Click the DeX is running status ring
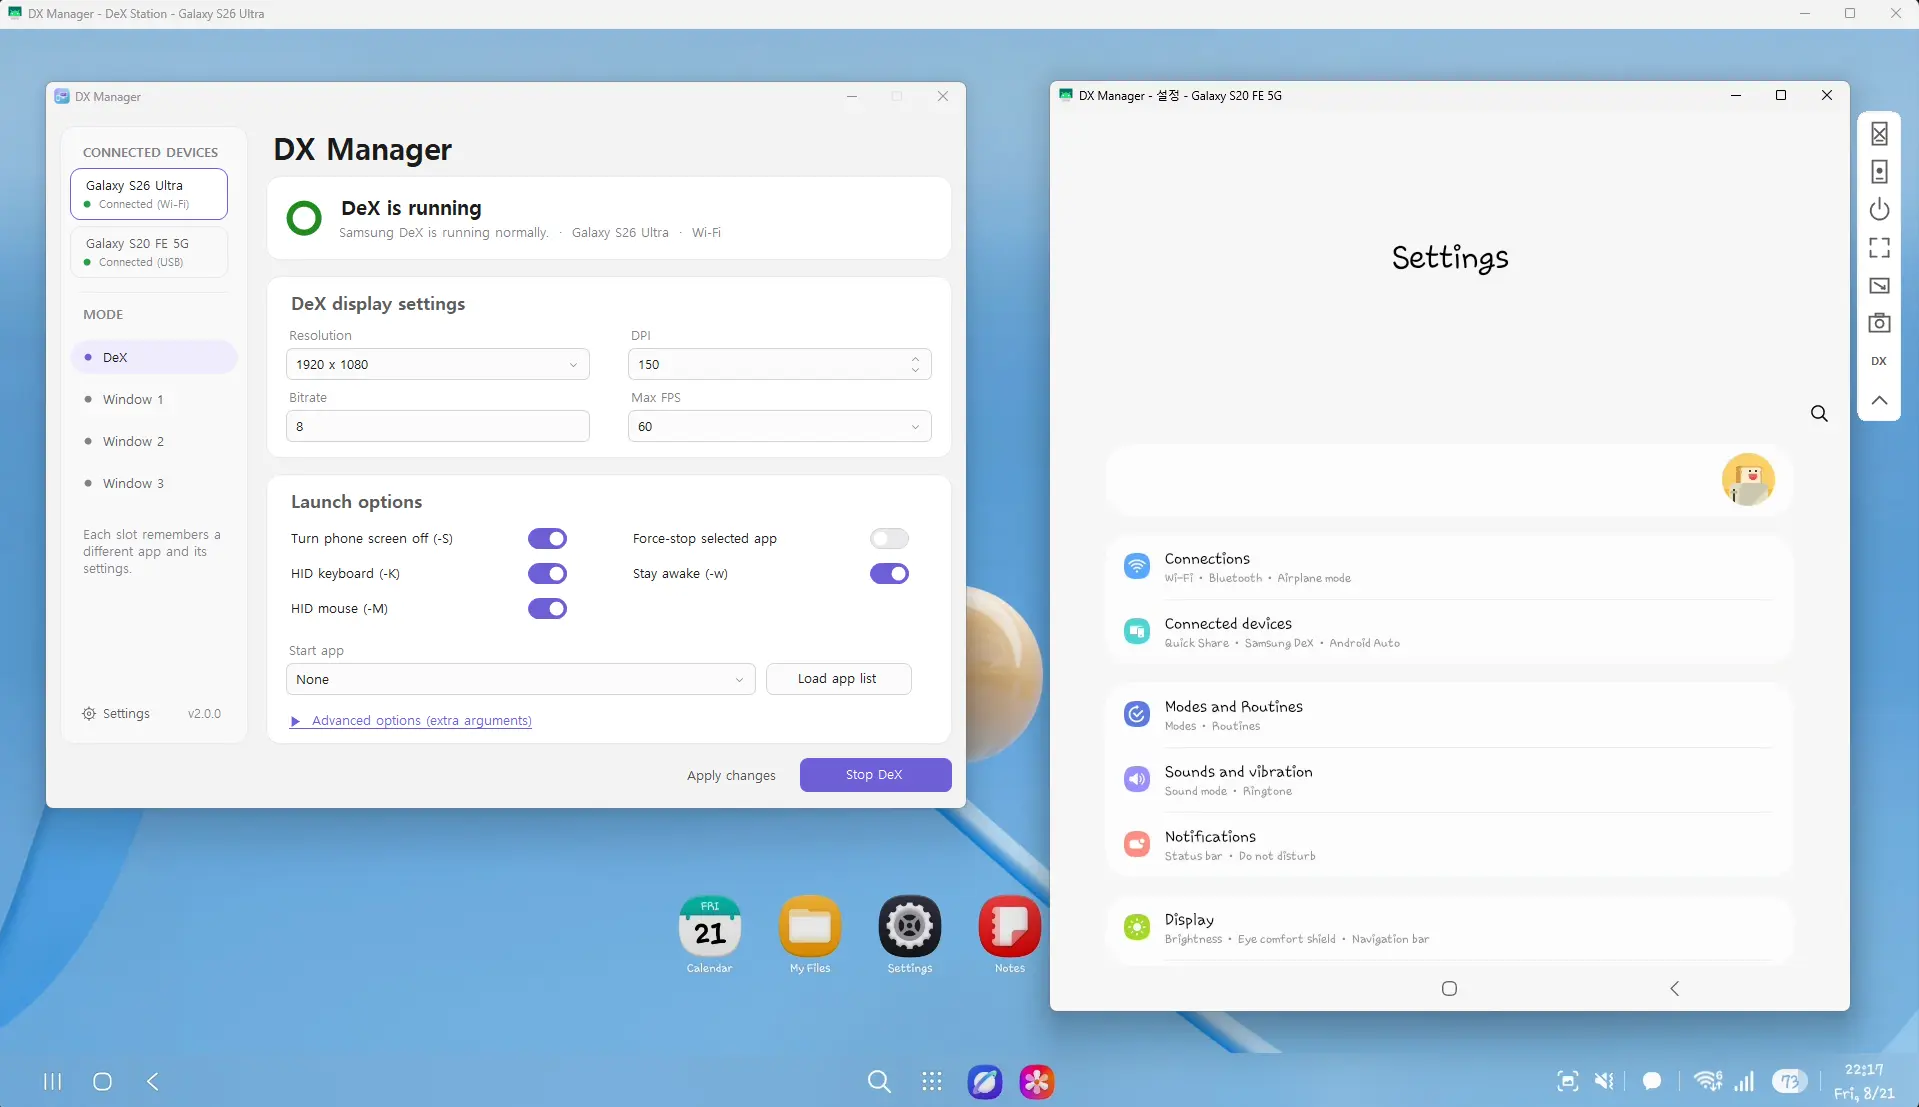This screenshot has width=1919, height=1107. click(304, 218)
